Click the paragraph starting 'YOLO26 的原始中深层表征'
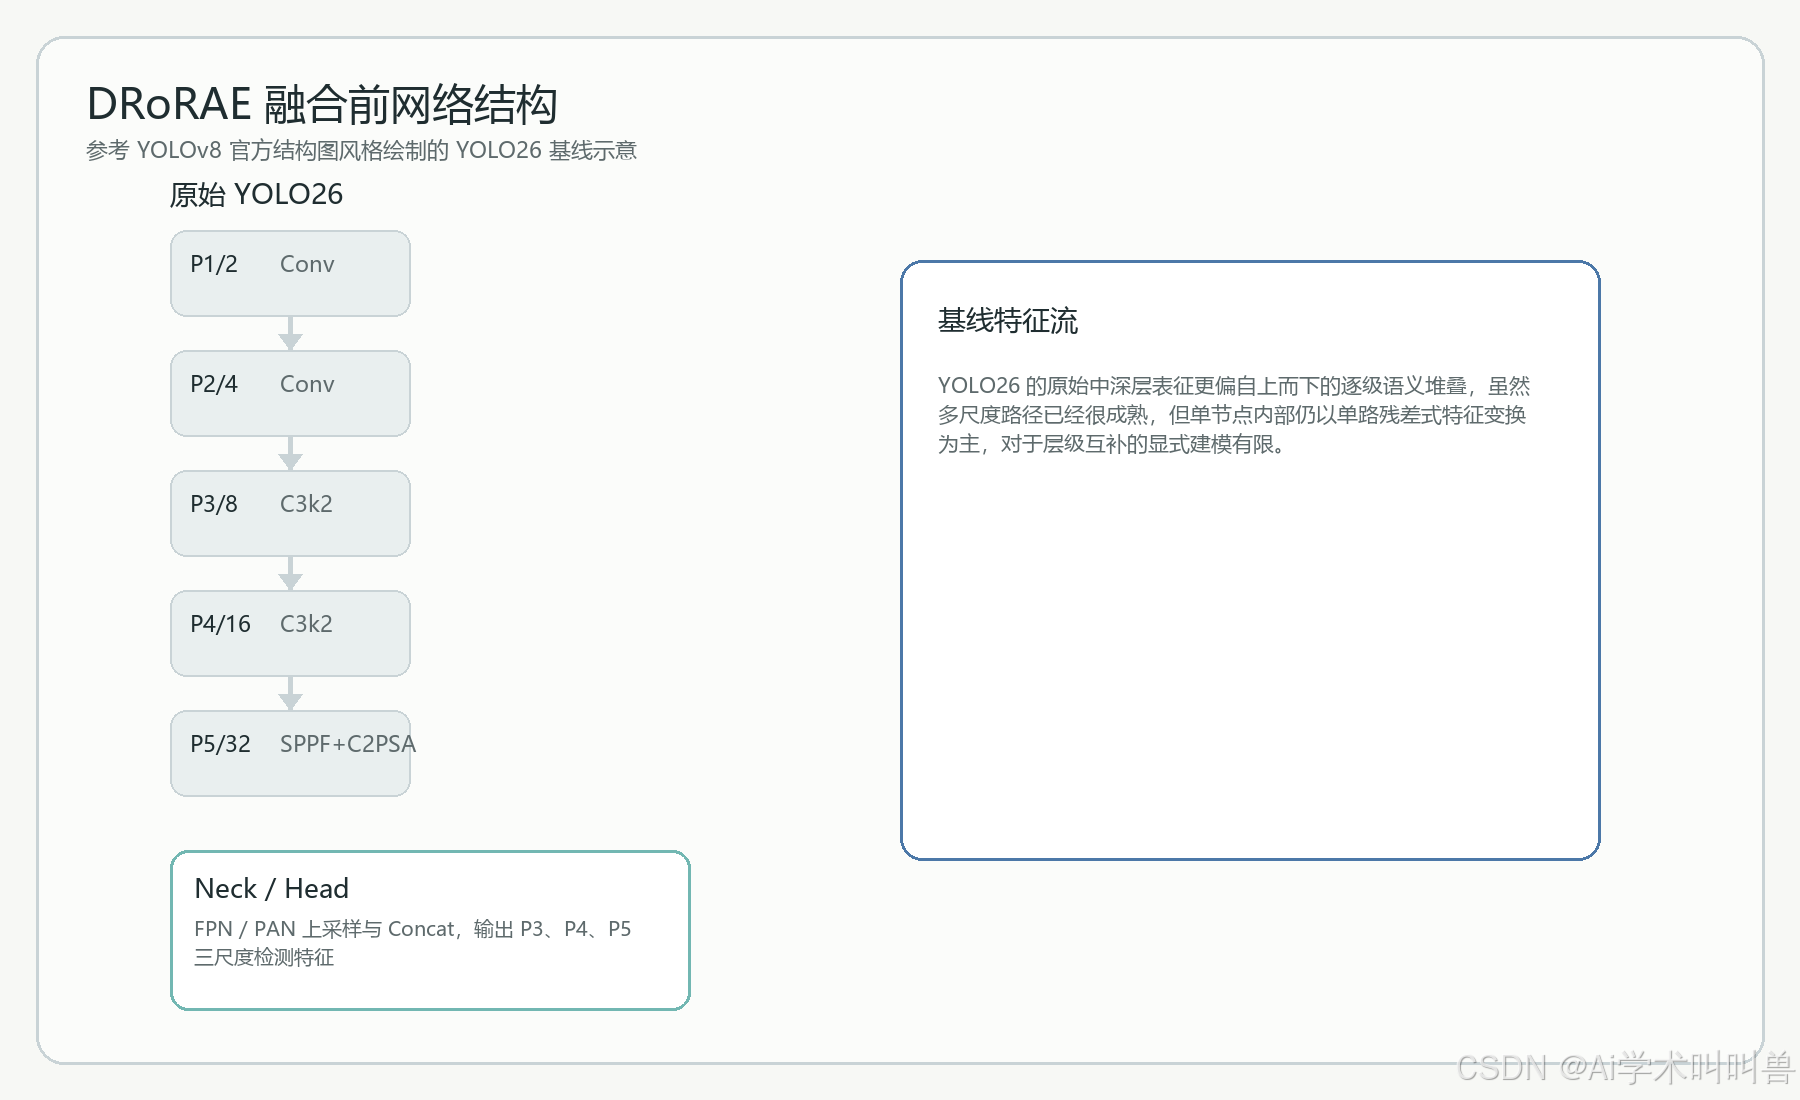Viewport: 1800px width, 1100px height. 1234,415
